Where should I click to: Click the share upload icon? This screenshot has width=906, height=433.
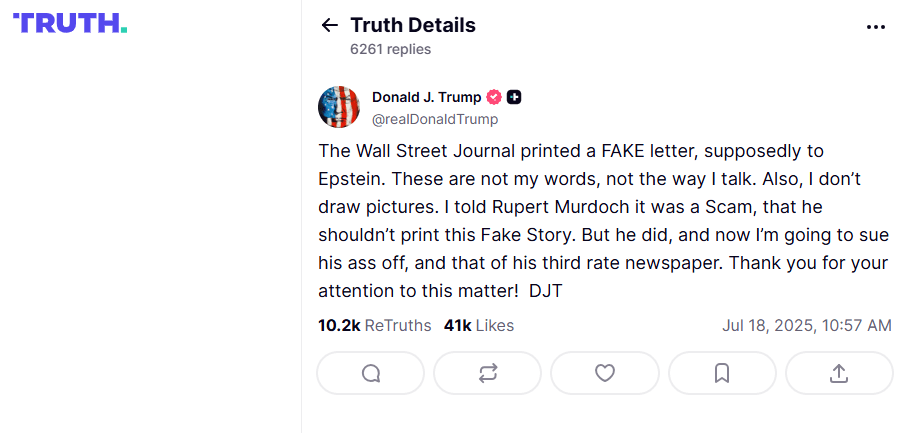click(839, 373)
